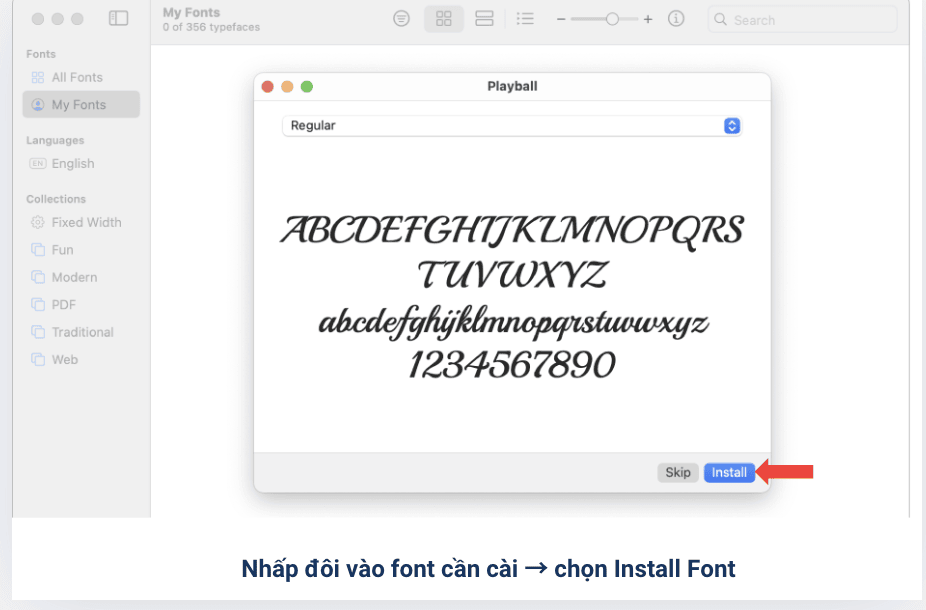Click the minus icon to shrink the preview
This screenshot has height=610, width=926.
point(561,19)
